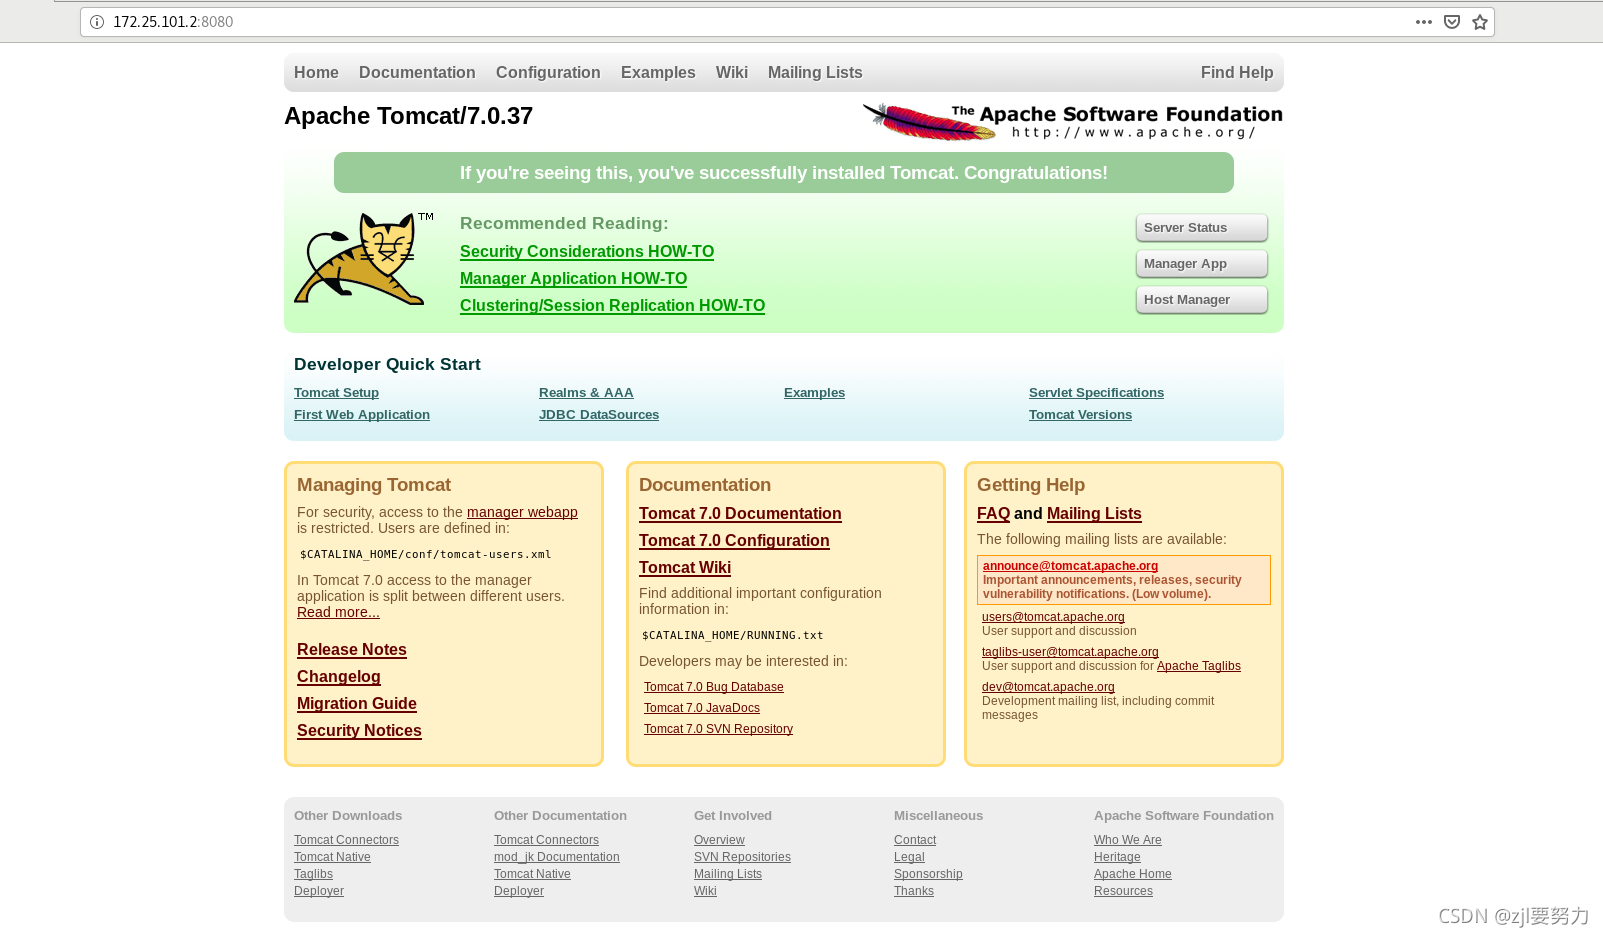Open the Documentation nav item
This screenshot has height=937, width=1603.
coord(417,73)
